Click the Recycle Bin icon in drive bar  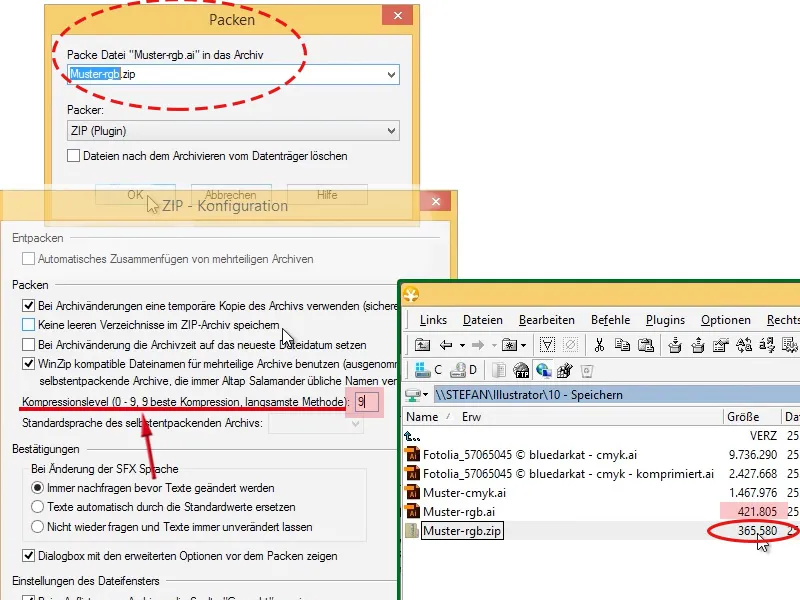[587, 370]
